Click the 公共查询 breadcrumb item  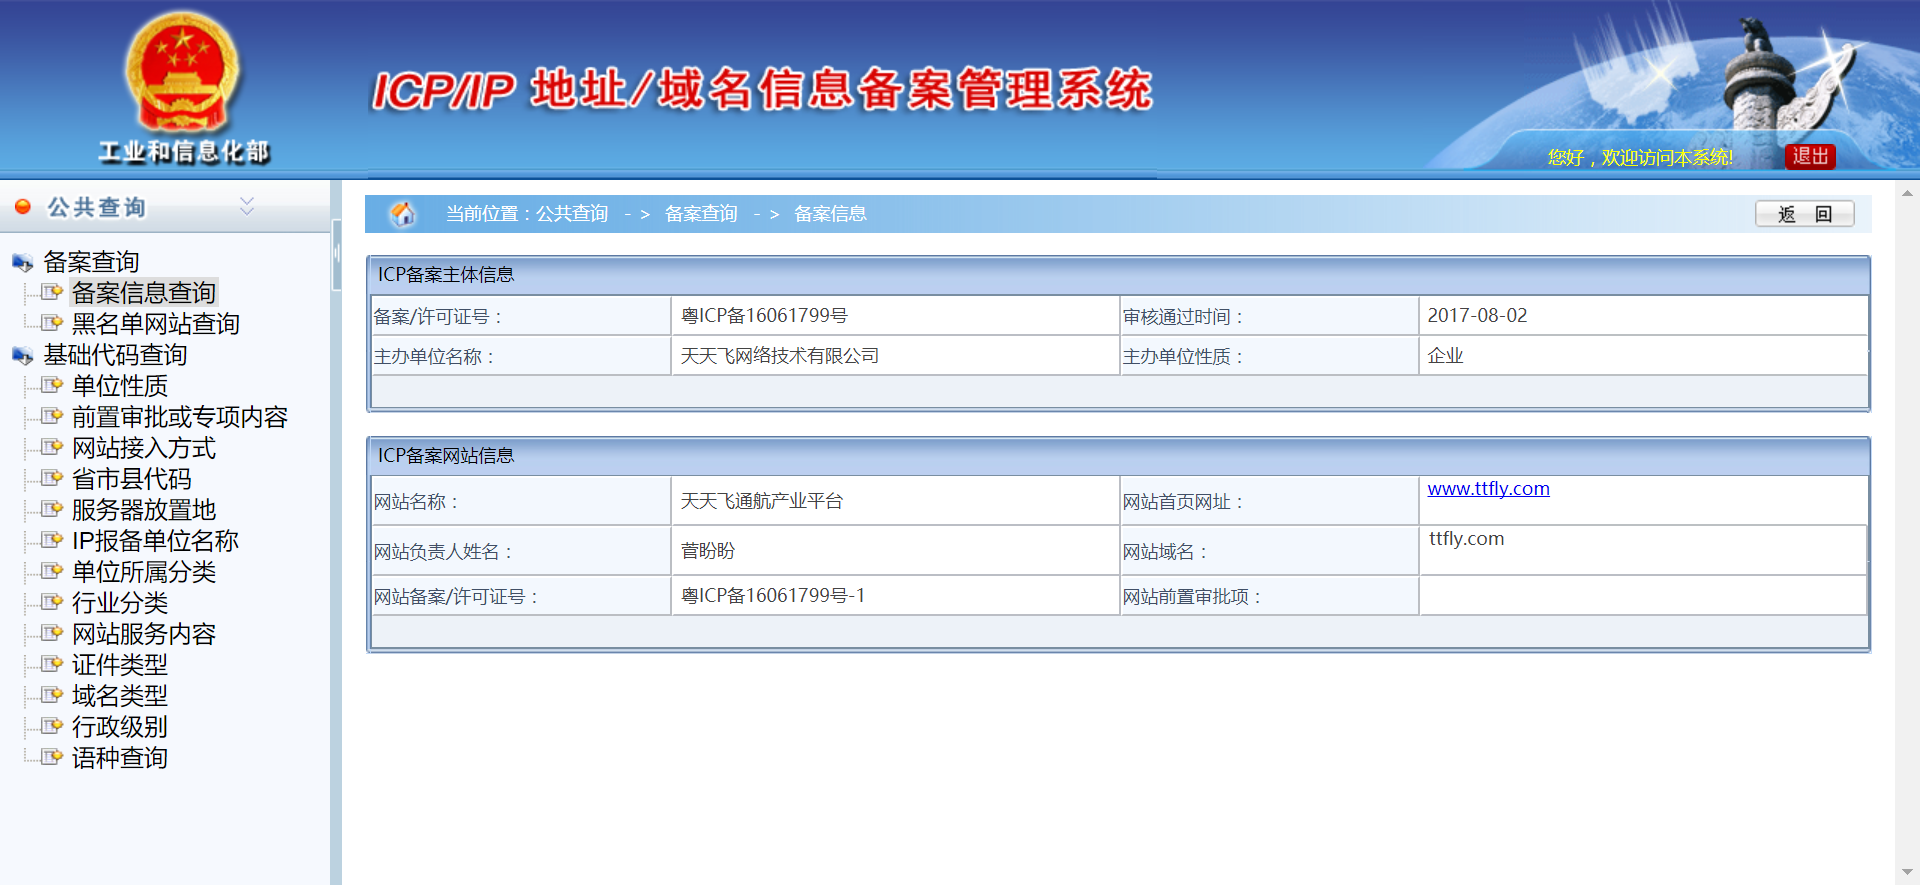click(x=572, y=213)
